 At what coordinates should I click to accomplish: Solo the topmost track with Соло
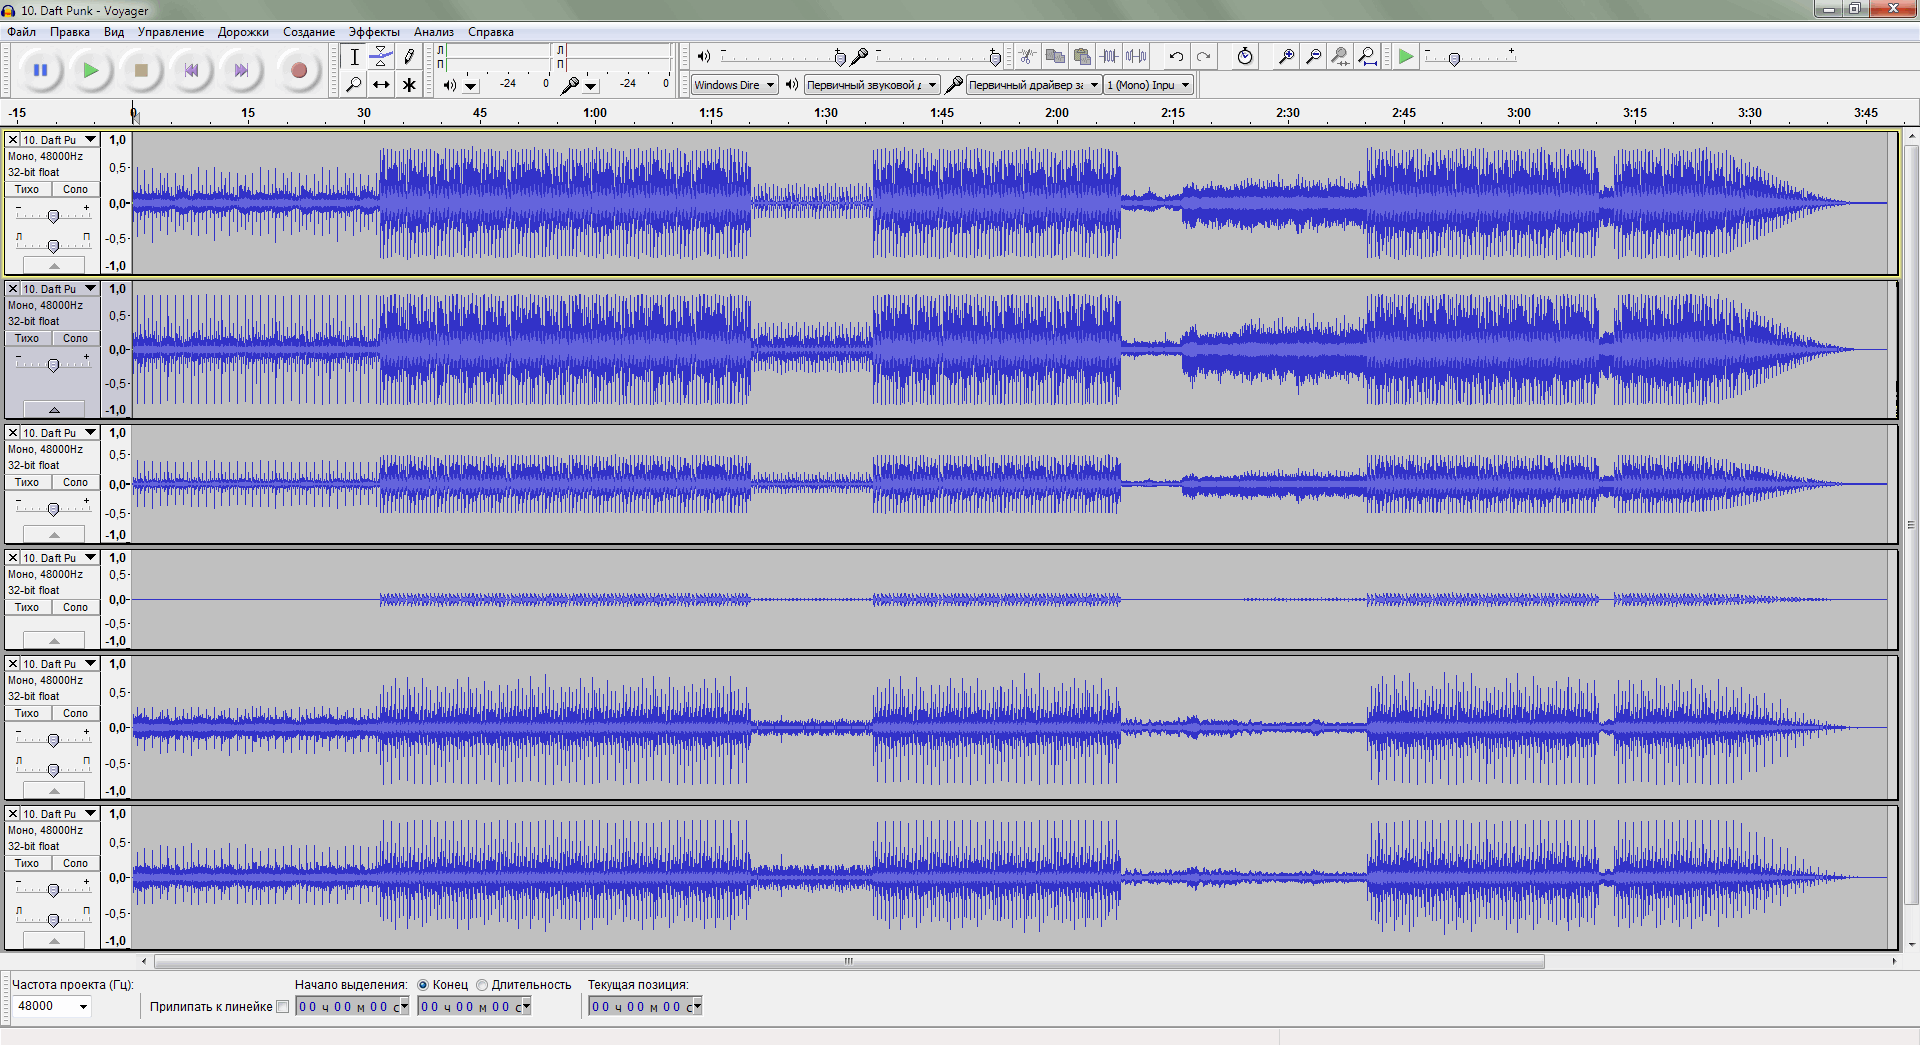tap(76, 189)
